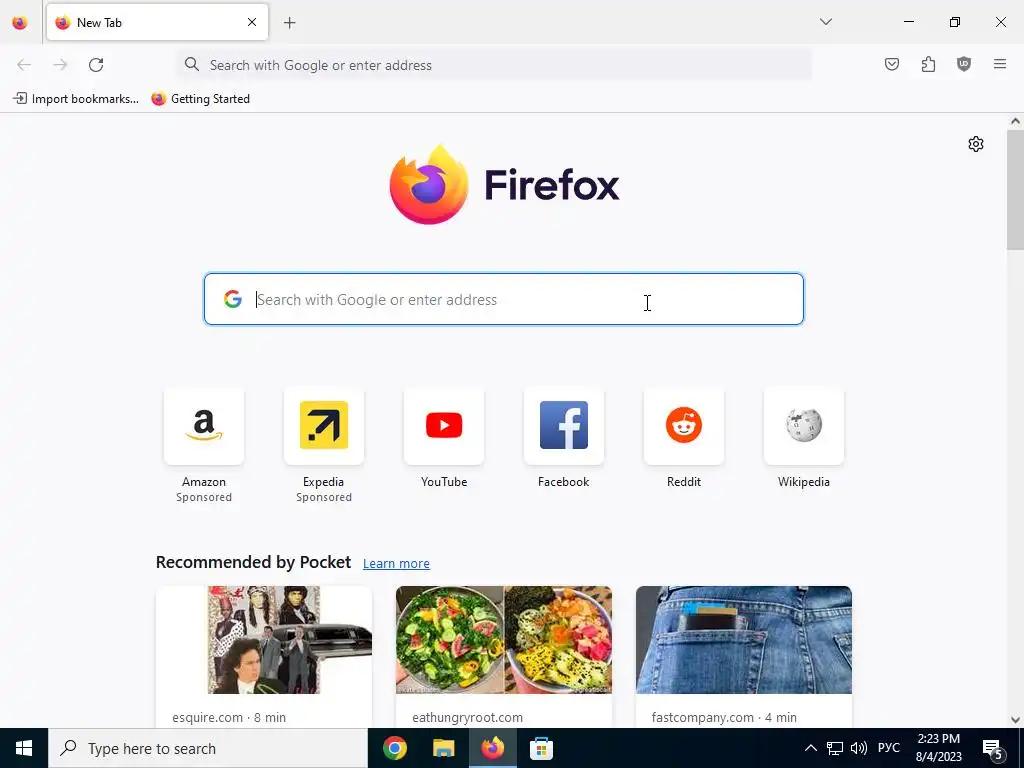The height and width of the screenshot is (768, 1024).
Task: Go back one page
Action: point(24,65)
